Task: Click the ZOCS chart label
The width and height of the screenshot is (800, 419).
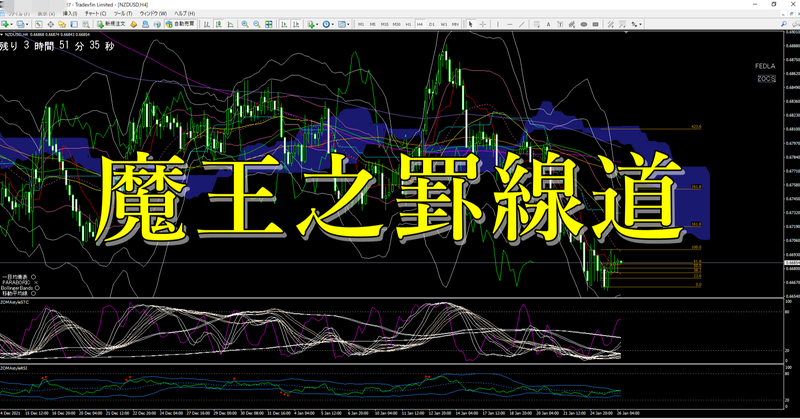Action: click(766, 79)
